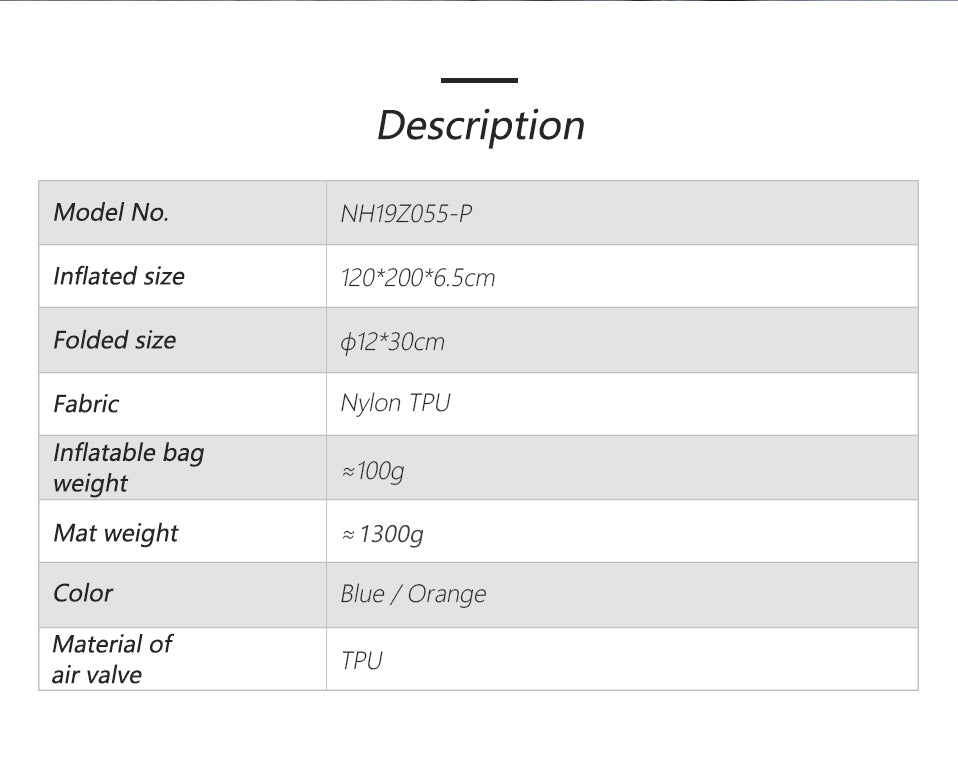Screen dimensions: 958x776
Task: Select the 120*200*6.5cm value
Action: tap(418, 277)
